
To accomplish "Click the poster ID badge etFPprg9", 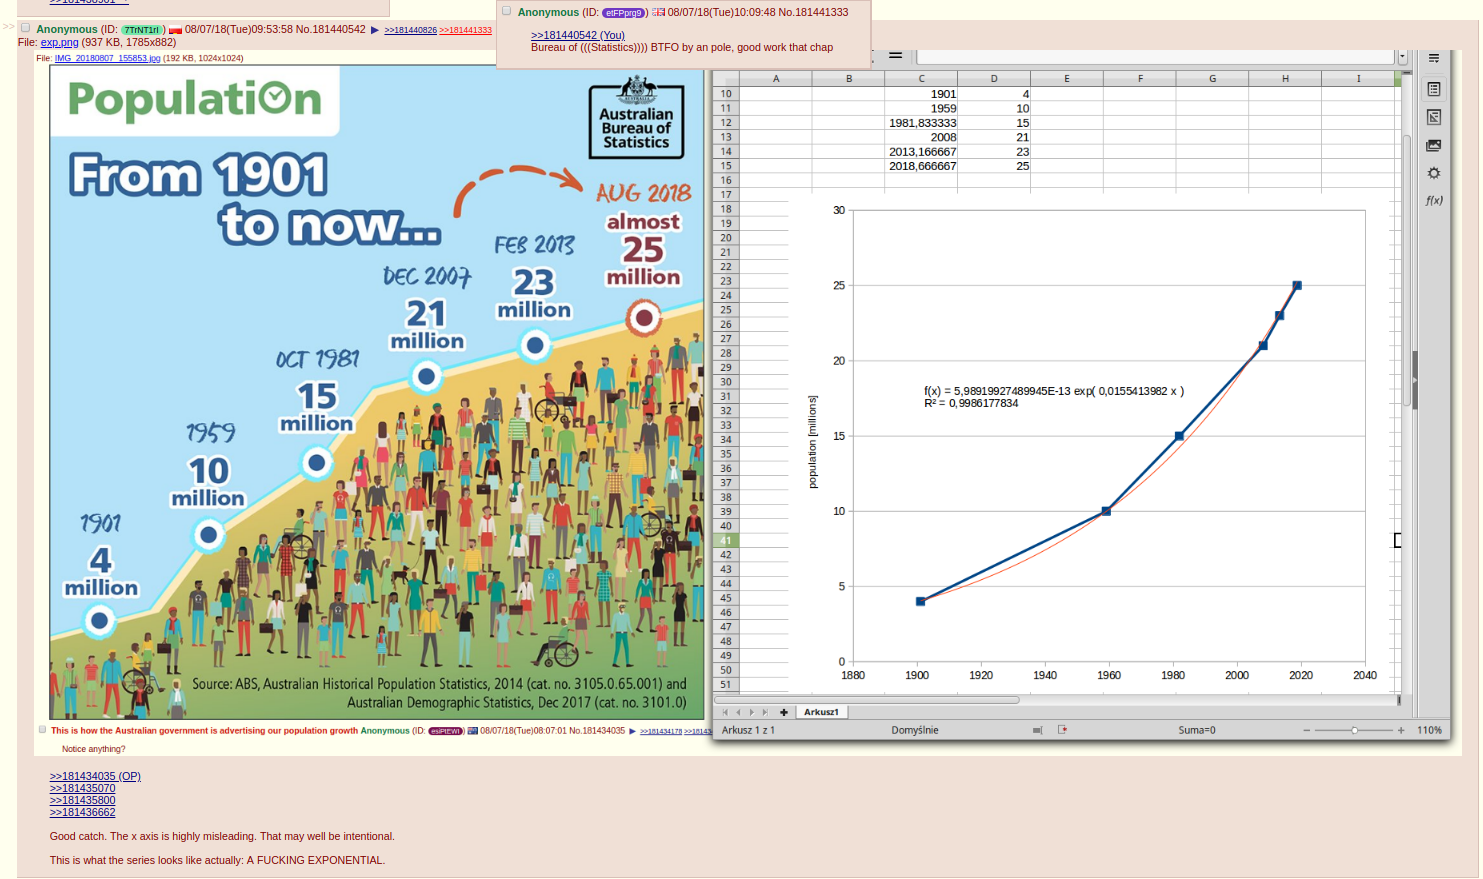I will (625, 13).
